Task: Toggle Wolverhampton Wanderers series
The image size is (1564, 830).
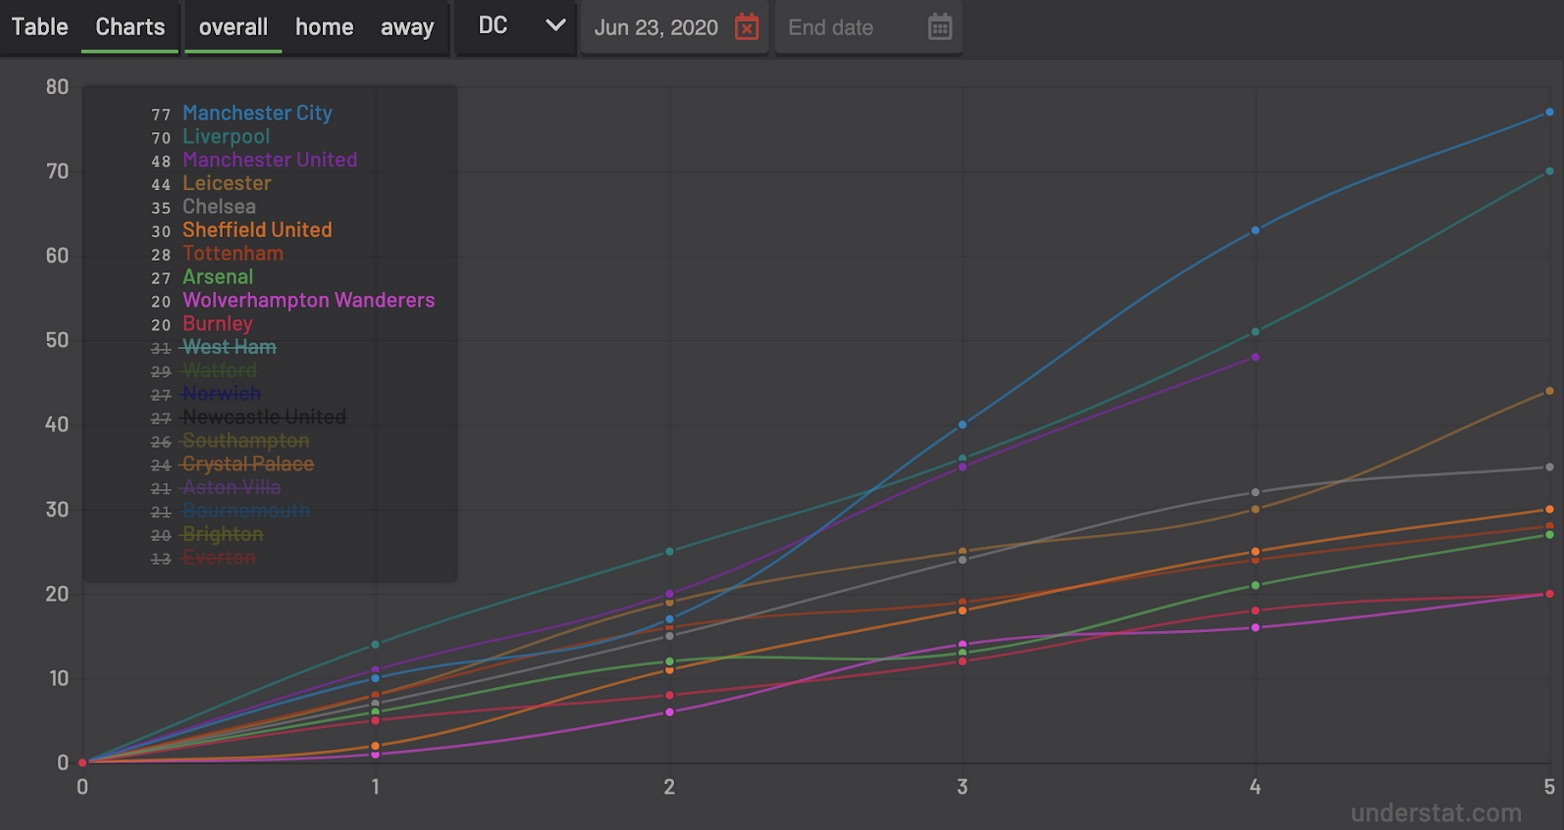Action: click(309, 300)
